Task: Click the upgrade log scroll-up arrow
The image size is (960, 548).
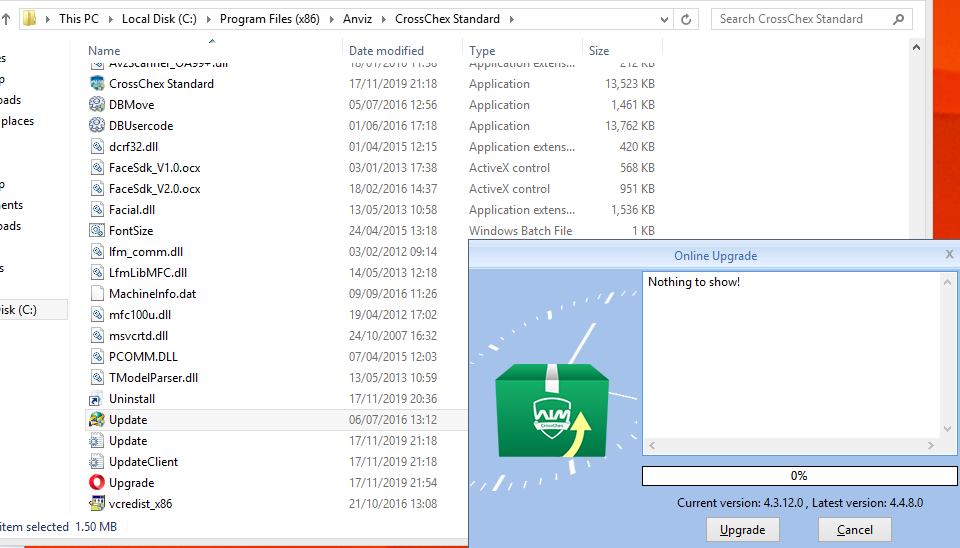Action: pos(947,282)
